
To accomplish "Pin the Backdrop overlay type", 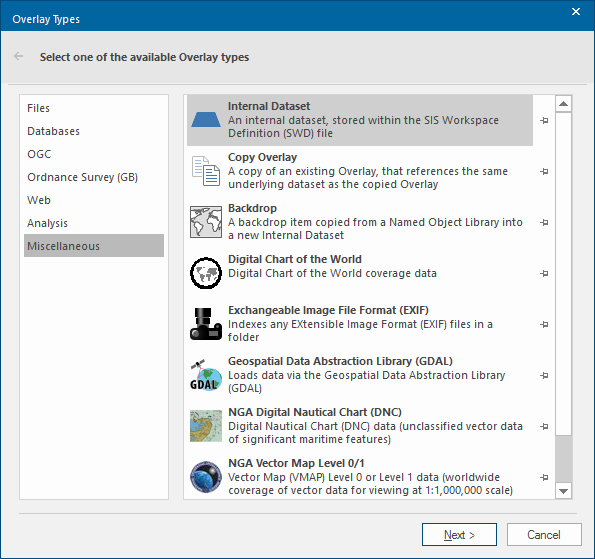I will click(x=544, y=222).
